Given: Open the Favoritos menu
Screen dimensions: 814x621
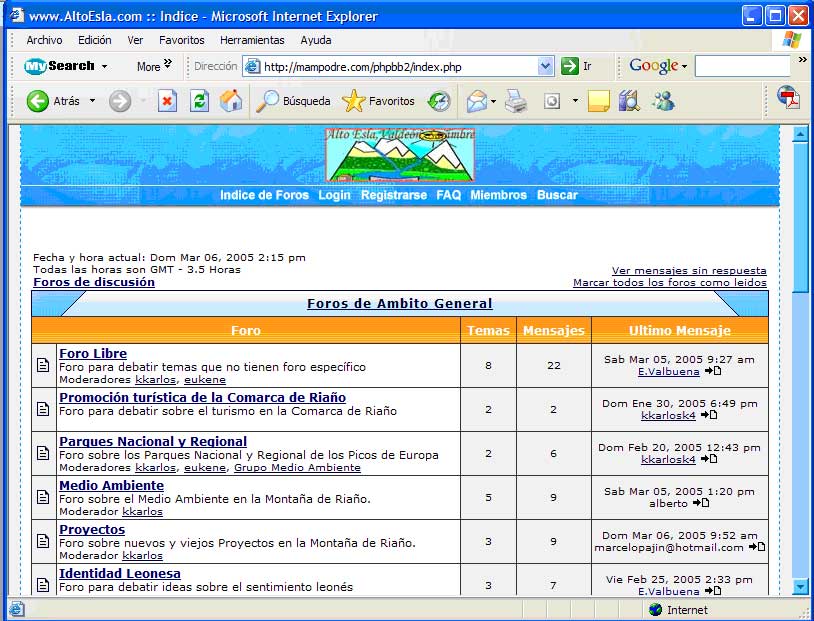Looking at the screenshot, I should (181, 40).
